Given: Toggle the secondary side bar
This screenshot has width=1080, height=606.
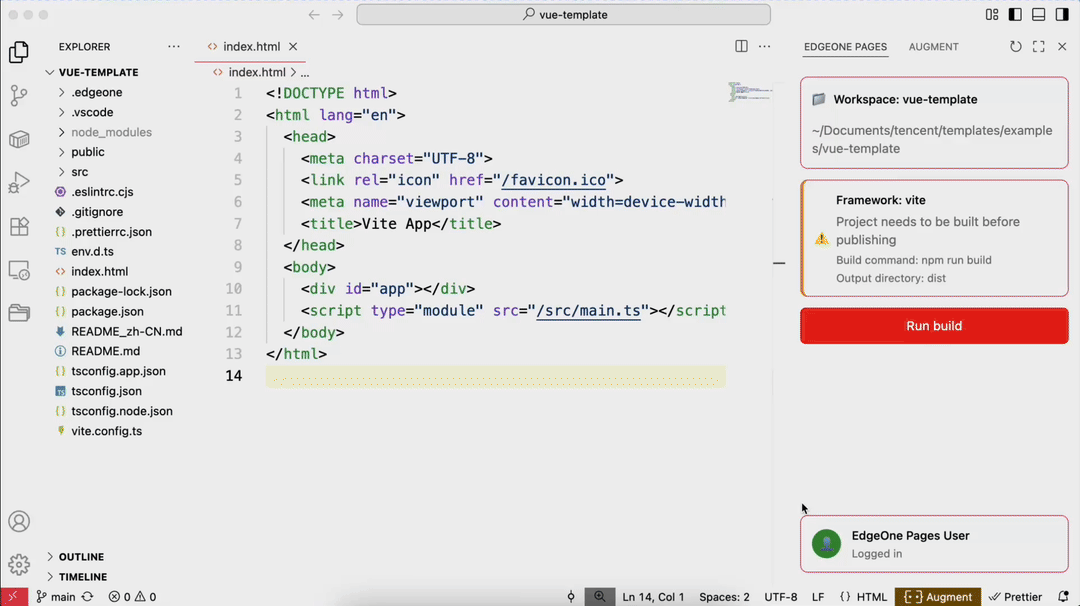Looking at the screenshot, I should [1062, 14].
